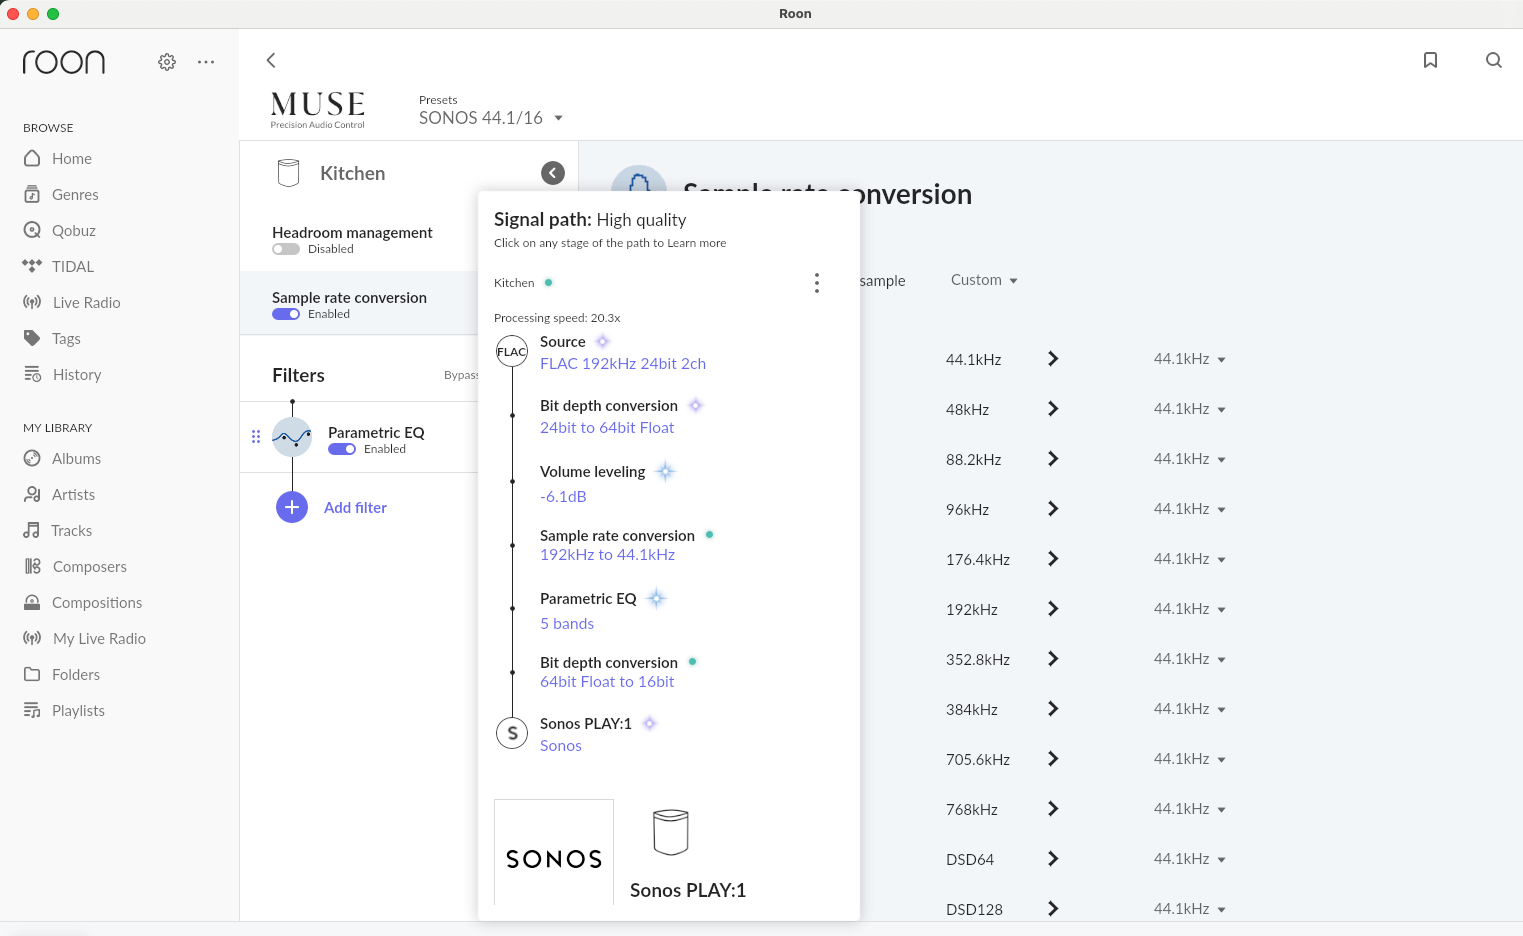Screen dimensions: 1523x936
Task: Open Home in the sidebar
Action: (x=71, y=159)
